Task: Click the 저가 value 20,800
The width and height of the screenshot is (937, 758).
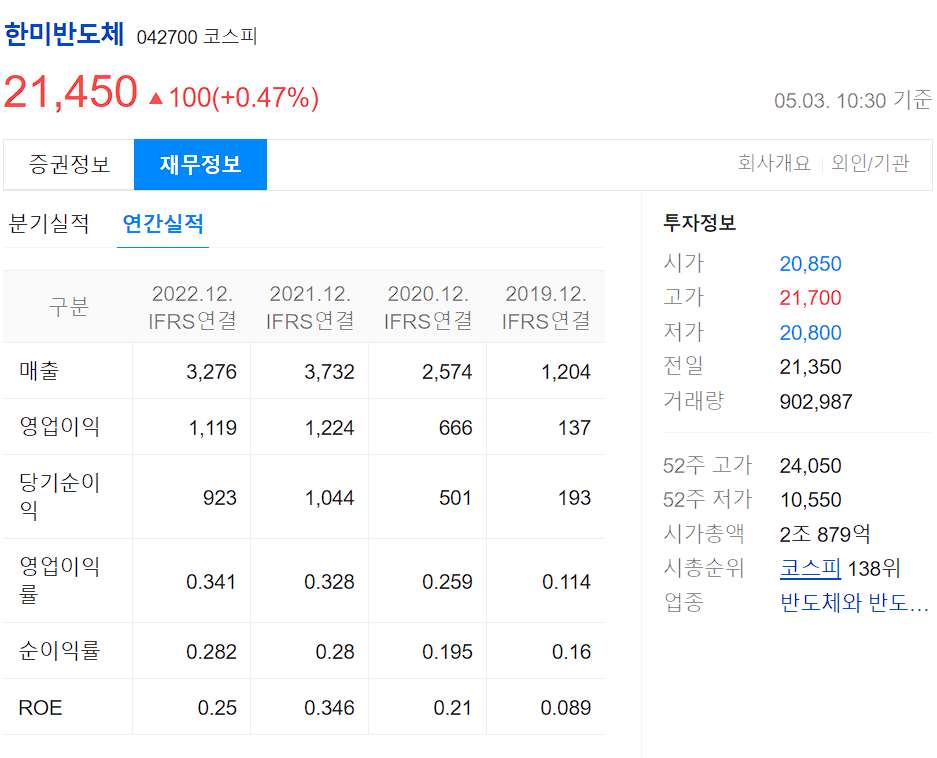Action: 810,332
